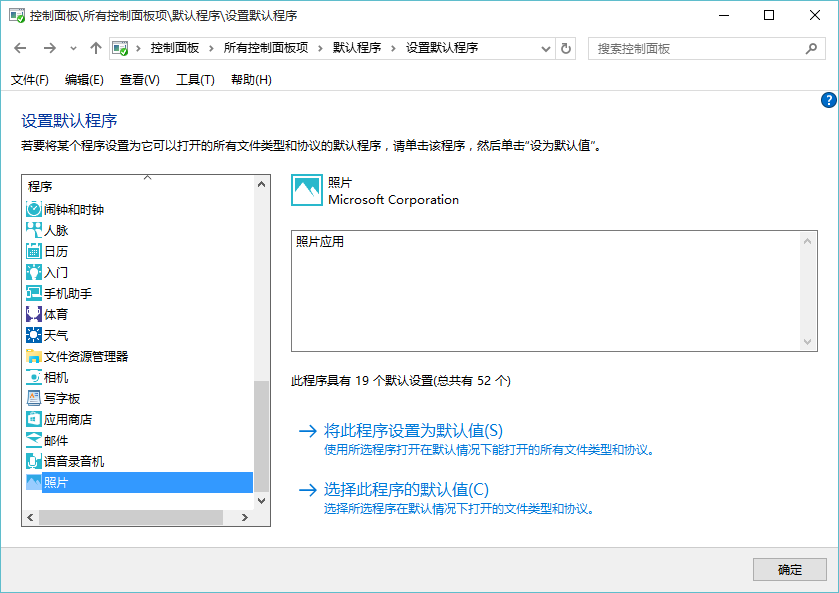Screen dimensions: 839x593
Task: Expand the address bar history dropdown
Action: 546,48
